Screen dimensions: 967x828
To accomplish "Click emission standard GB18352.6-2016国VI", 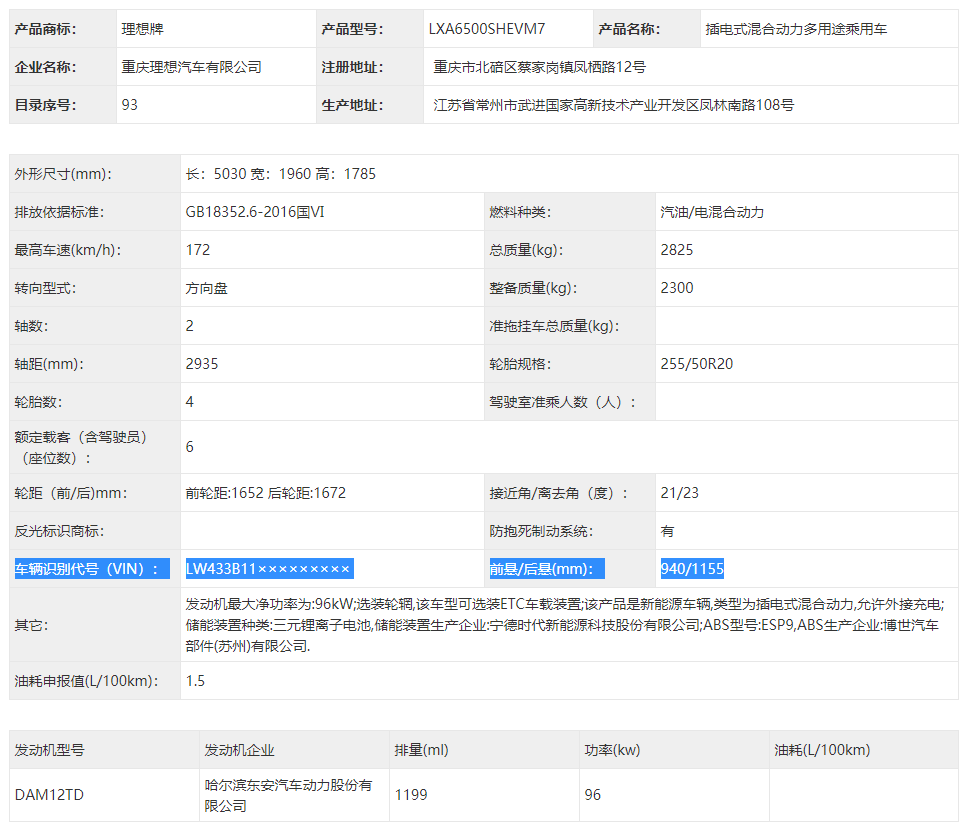I will point(255,212).
